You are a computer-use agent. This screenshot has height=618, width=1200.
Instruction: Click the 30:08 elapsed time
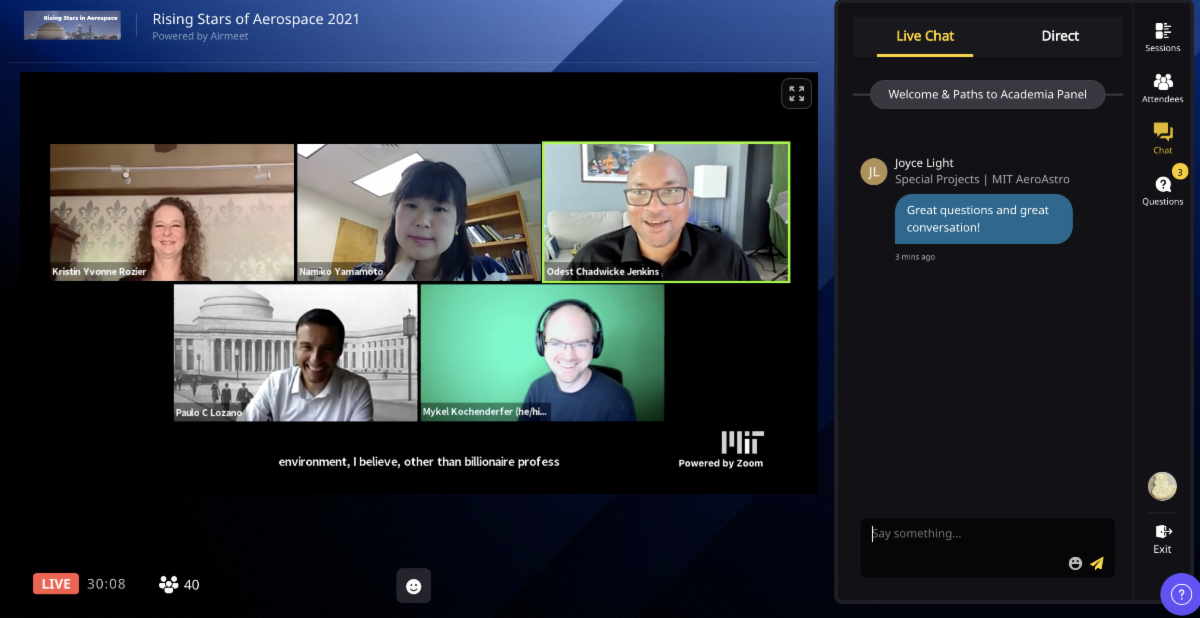click(106, 584)
